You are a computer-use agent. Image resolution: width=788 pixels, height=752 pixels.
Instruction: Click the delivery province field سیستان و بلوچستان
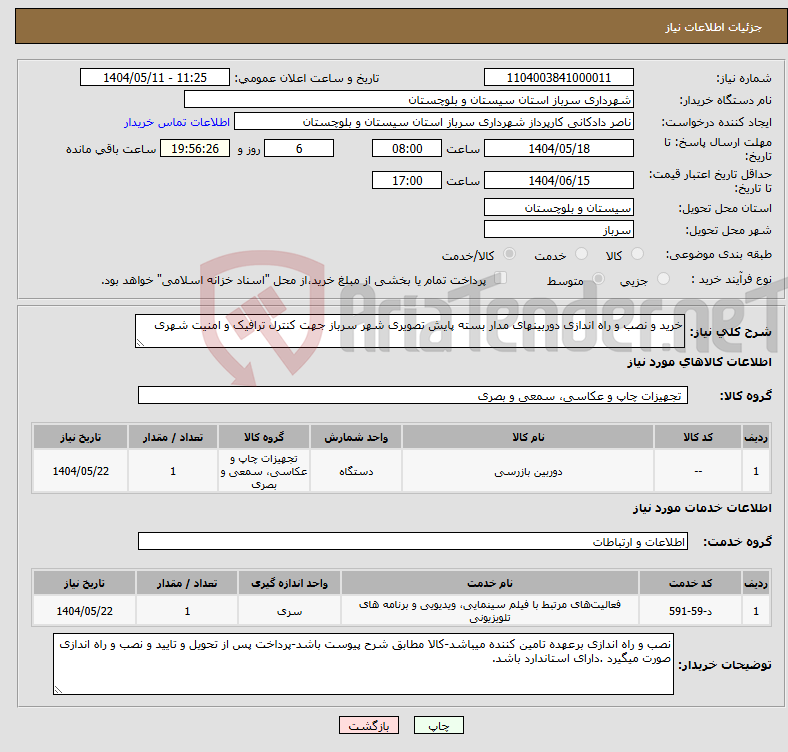click(x=558, y=207)
